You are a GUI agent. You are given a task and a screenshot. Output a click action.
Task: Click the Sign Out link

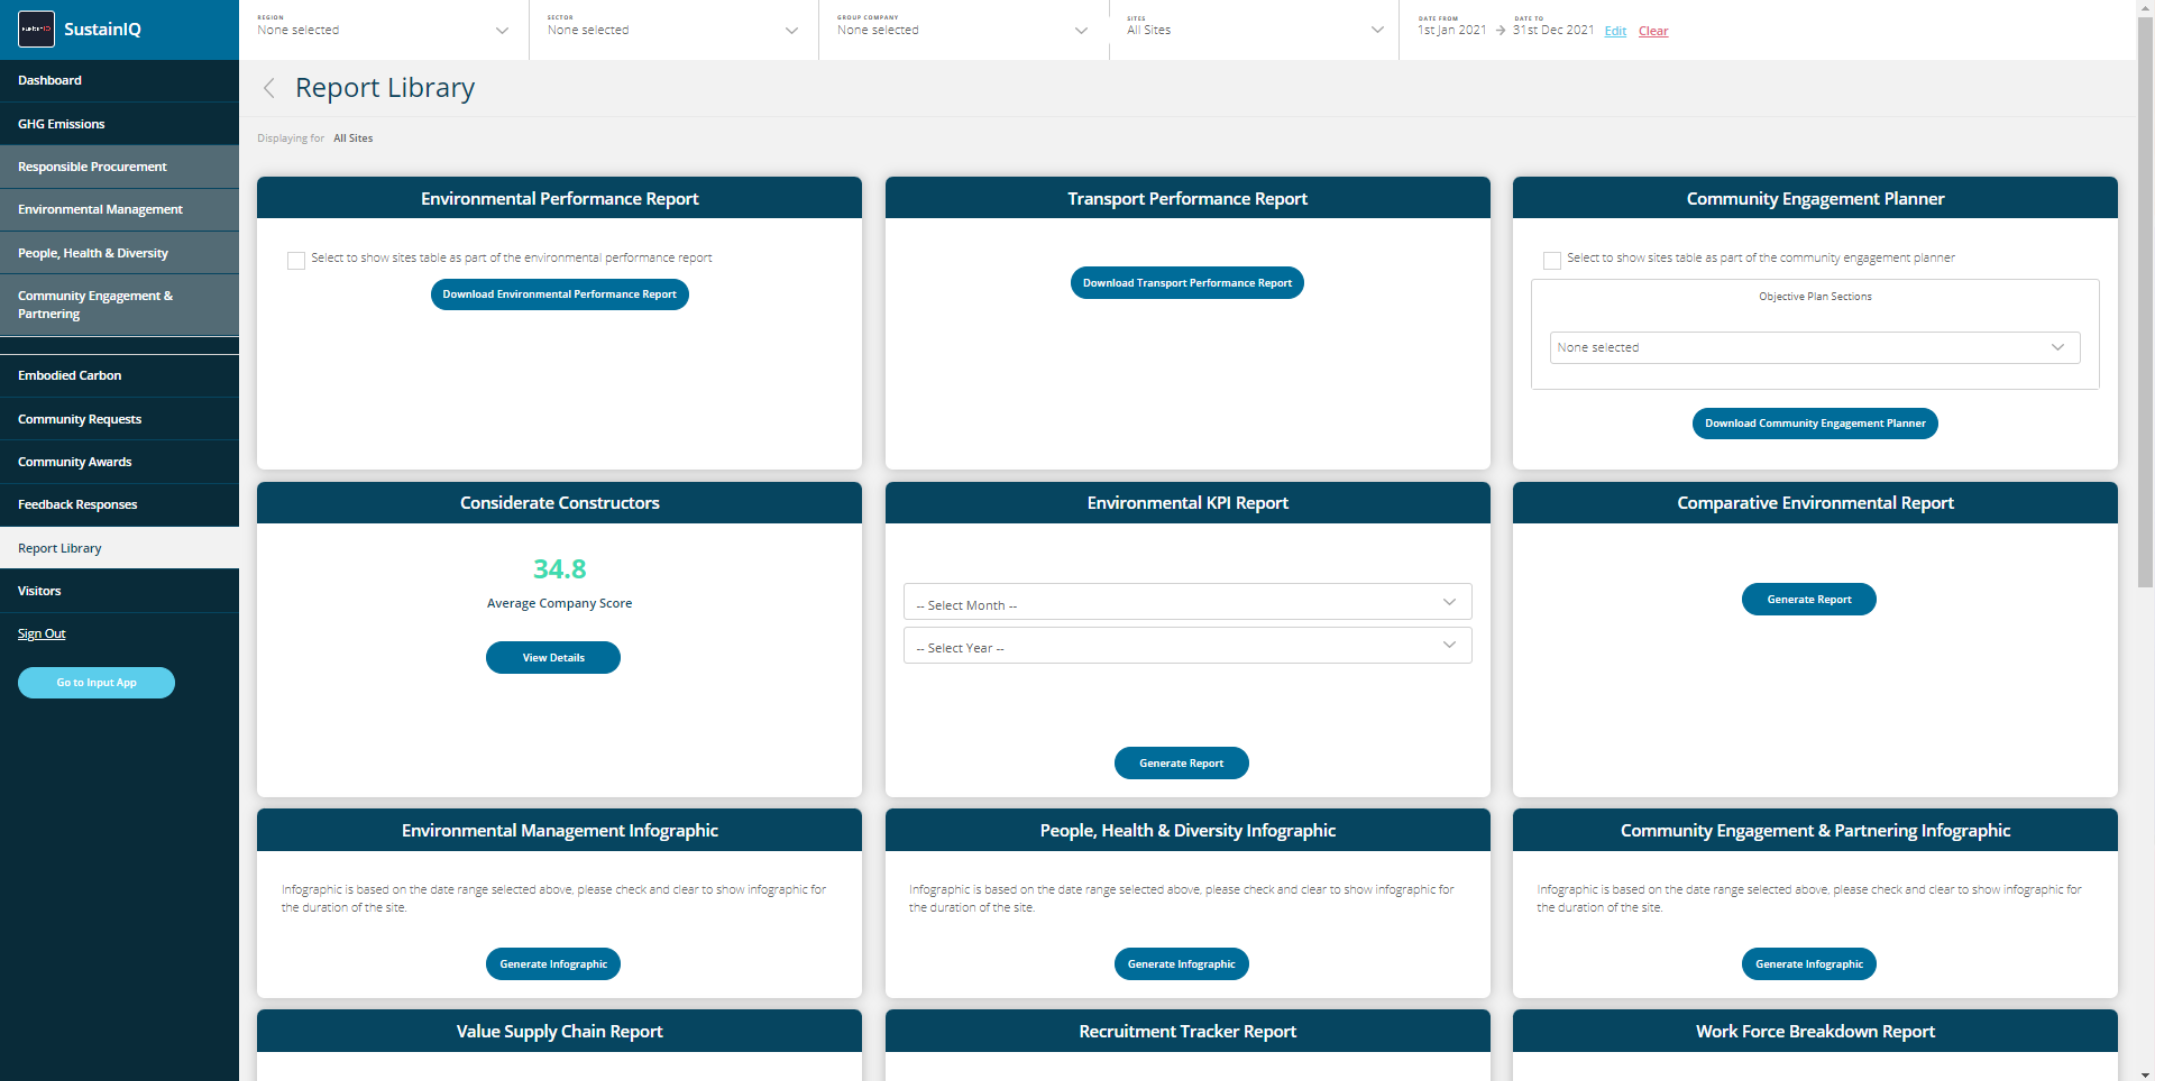coord(41,634)
